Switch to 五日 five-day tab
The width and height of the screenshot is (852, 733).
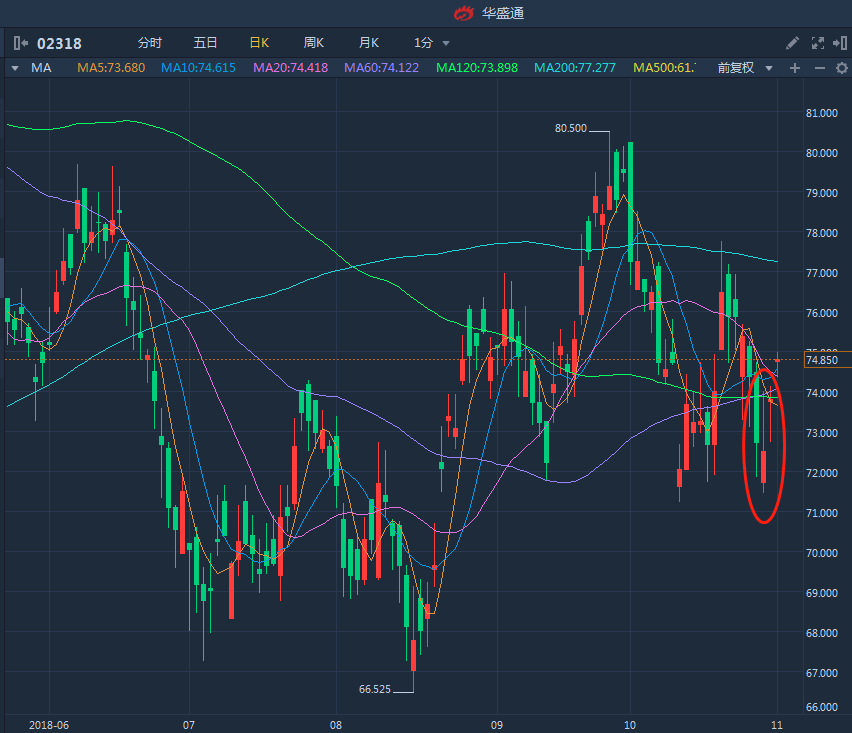pyautogui.click(x=205, y=43)
